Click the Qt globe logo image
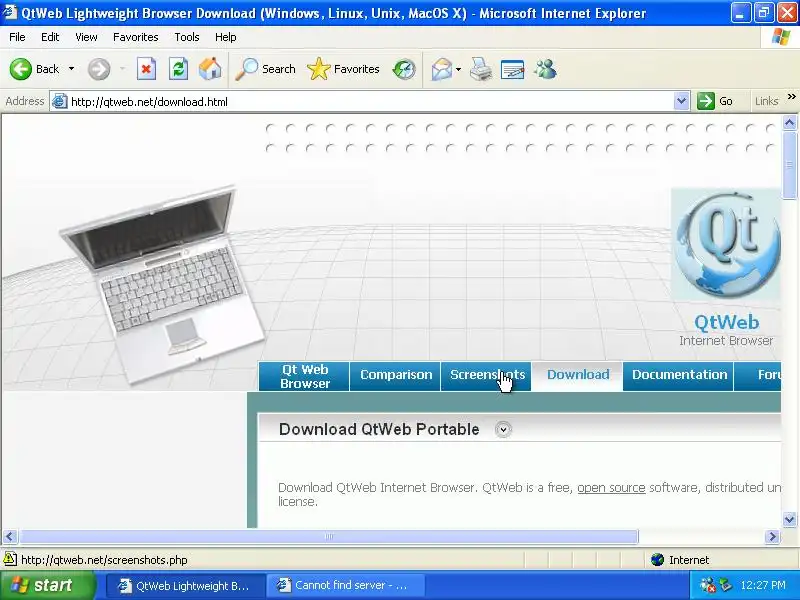The width and height of the screenshot is (800, 600). pyautogui.click(x=726, y=245)
